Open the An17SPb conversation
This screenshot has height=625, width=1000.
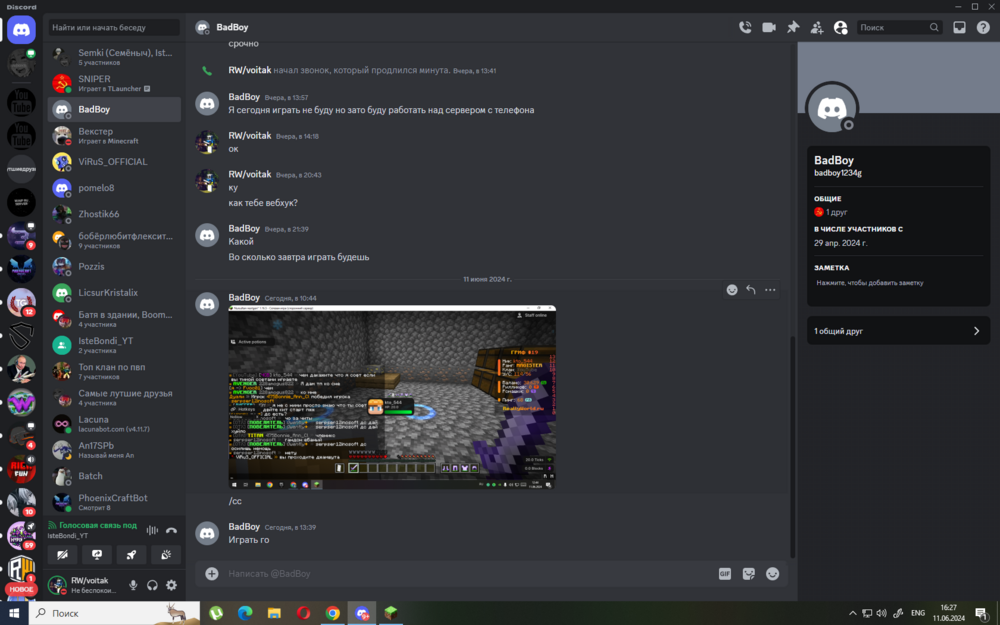point(114,450)
